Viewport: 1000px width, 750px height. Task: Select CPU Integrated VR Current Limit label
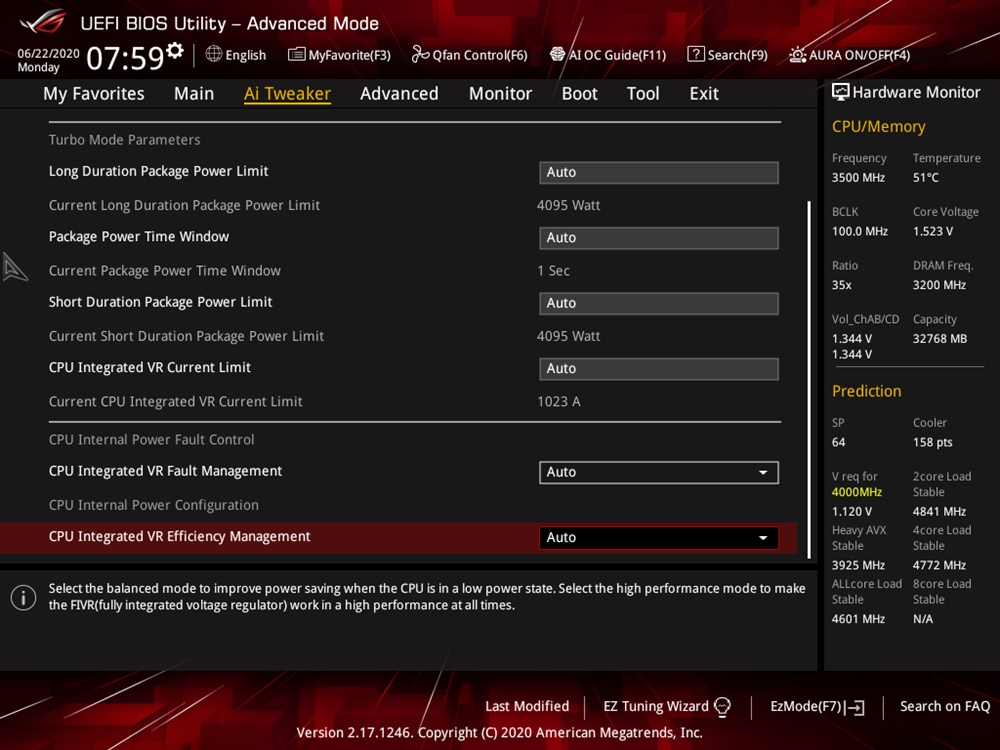(150, 367)
